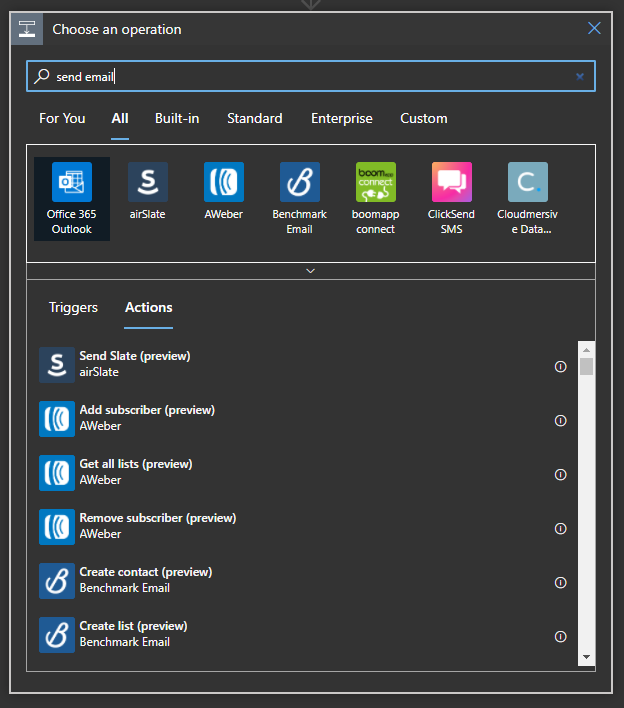Choose Add subscriber (preview) action
Image resolution: width=624 pixels, height=708 pixels.
point(303,419)
